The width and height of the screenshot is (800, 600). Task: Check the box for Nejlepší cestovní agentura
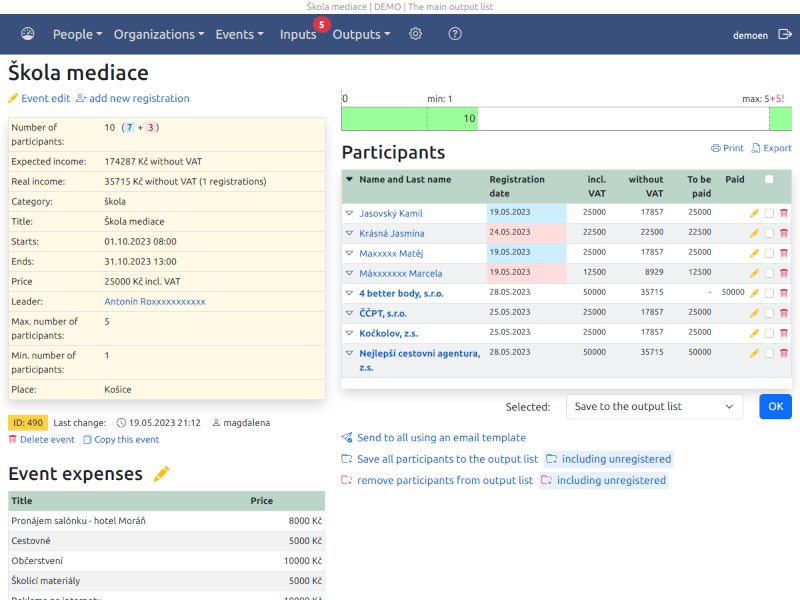point(769,353)
